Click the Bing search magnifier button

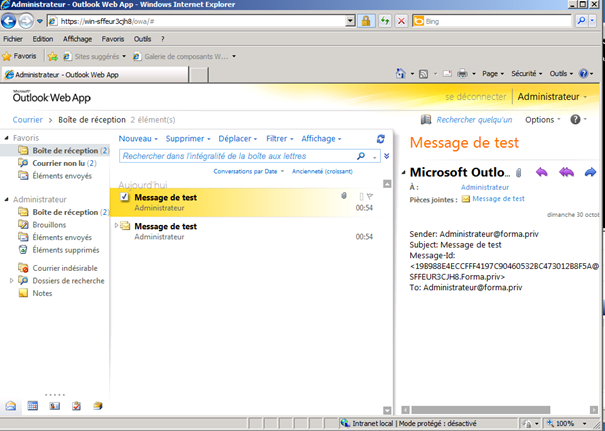click(581, 21)
